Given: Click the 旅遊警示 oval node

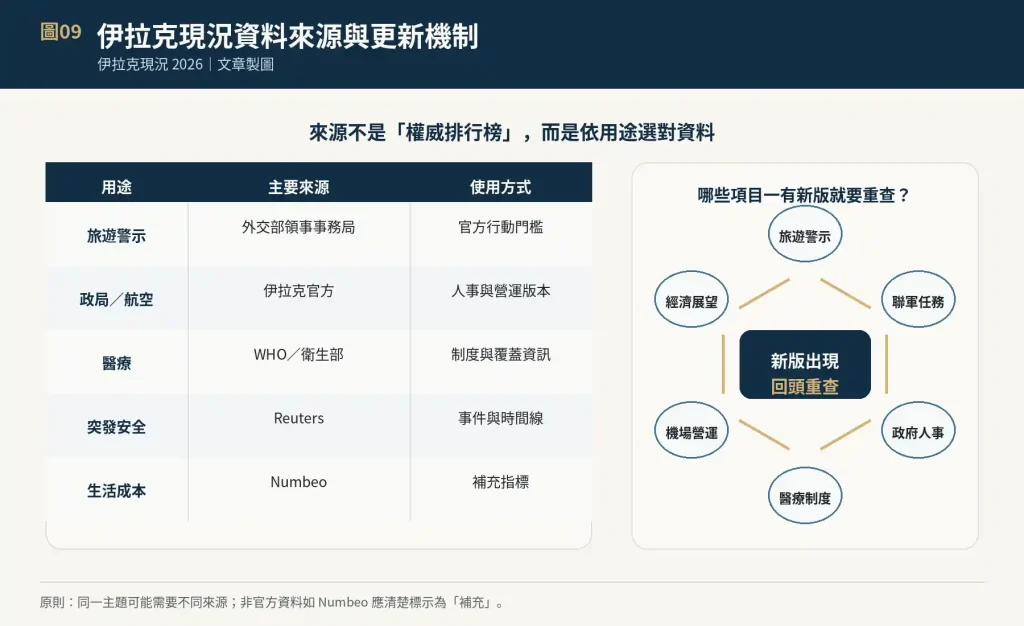Looking at the screenshot, I should coord(805,235).
